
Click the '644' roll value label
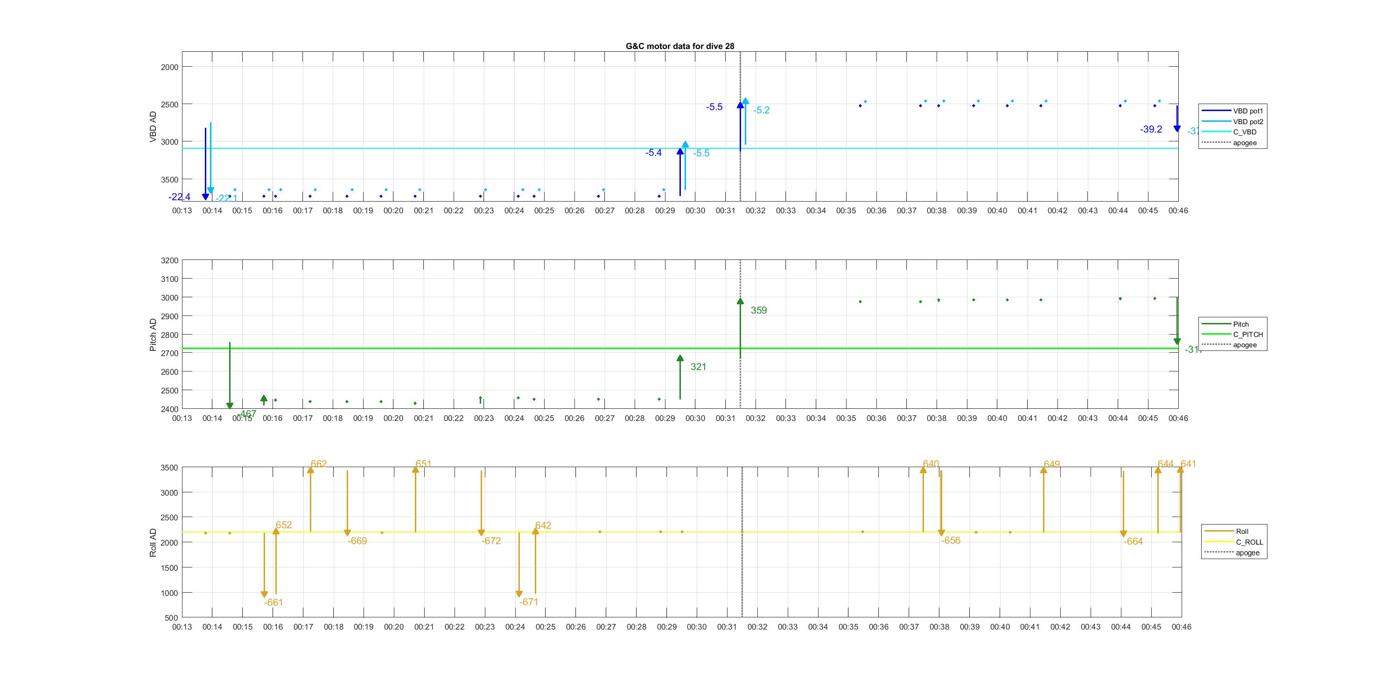1165,464
